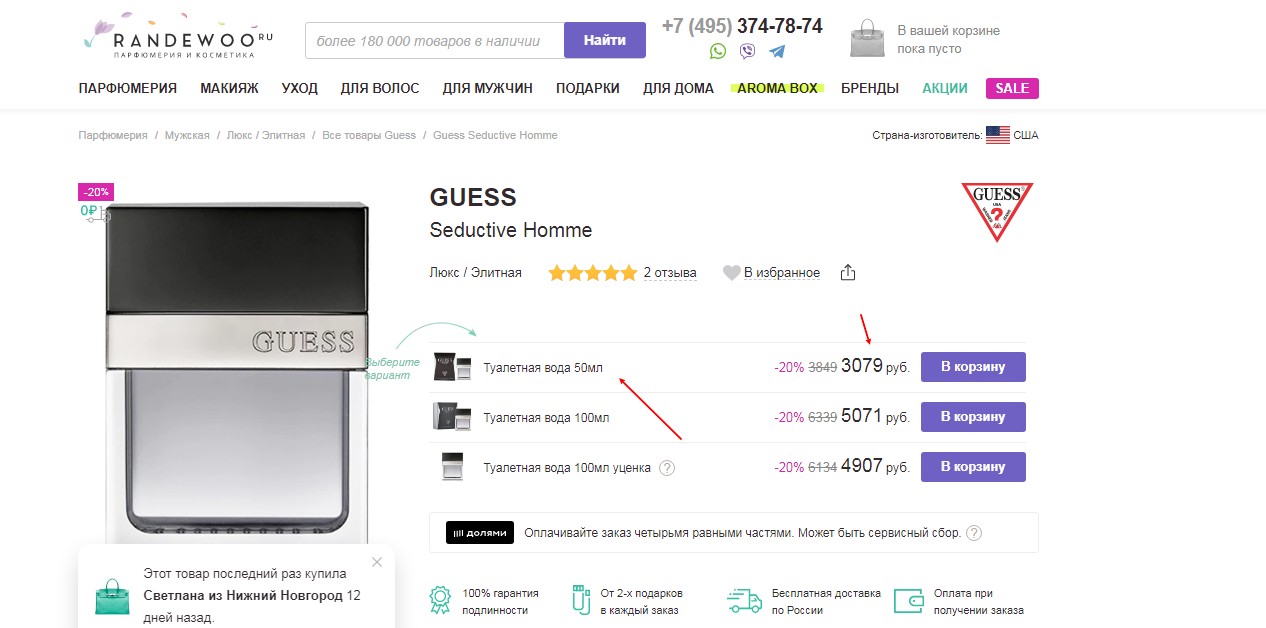Click the free delivery truck icon
Screen dimensions: 1266x628
[744, 600]
